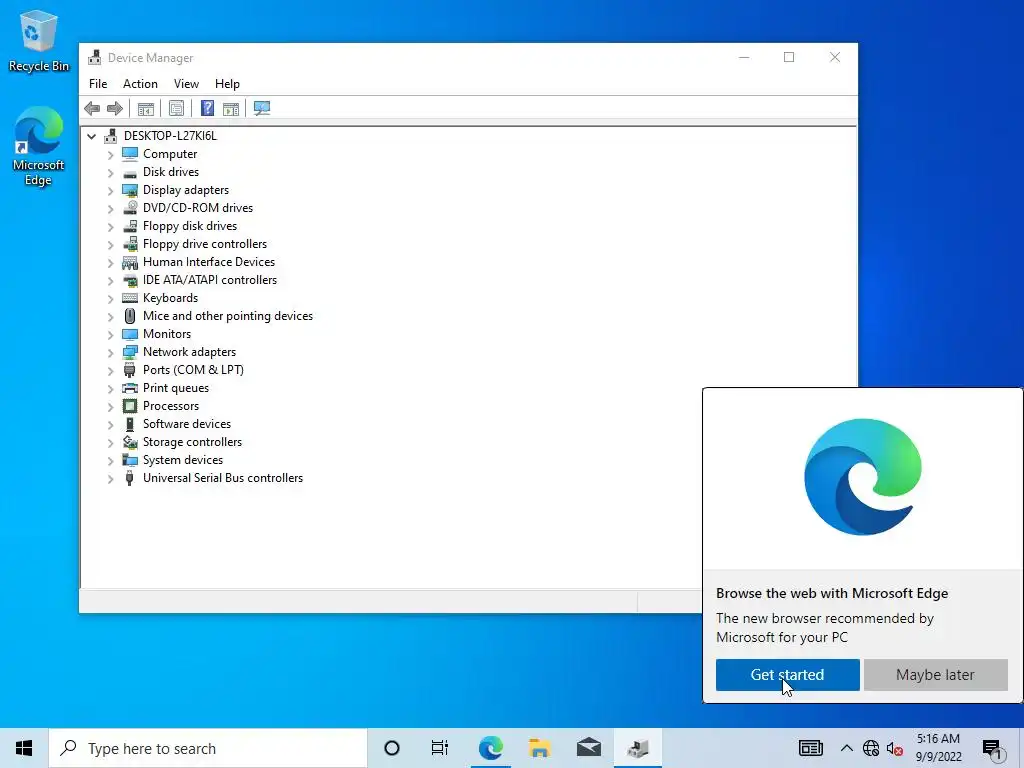Viewport: 1024px width, 768px height.
Task: Click the Back arrow in Device Manager toolbar
Action: (x=92, y=108)
